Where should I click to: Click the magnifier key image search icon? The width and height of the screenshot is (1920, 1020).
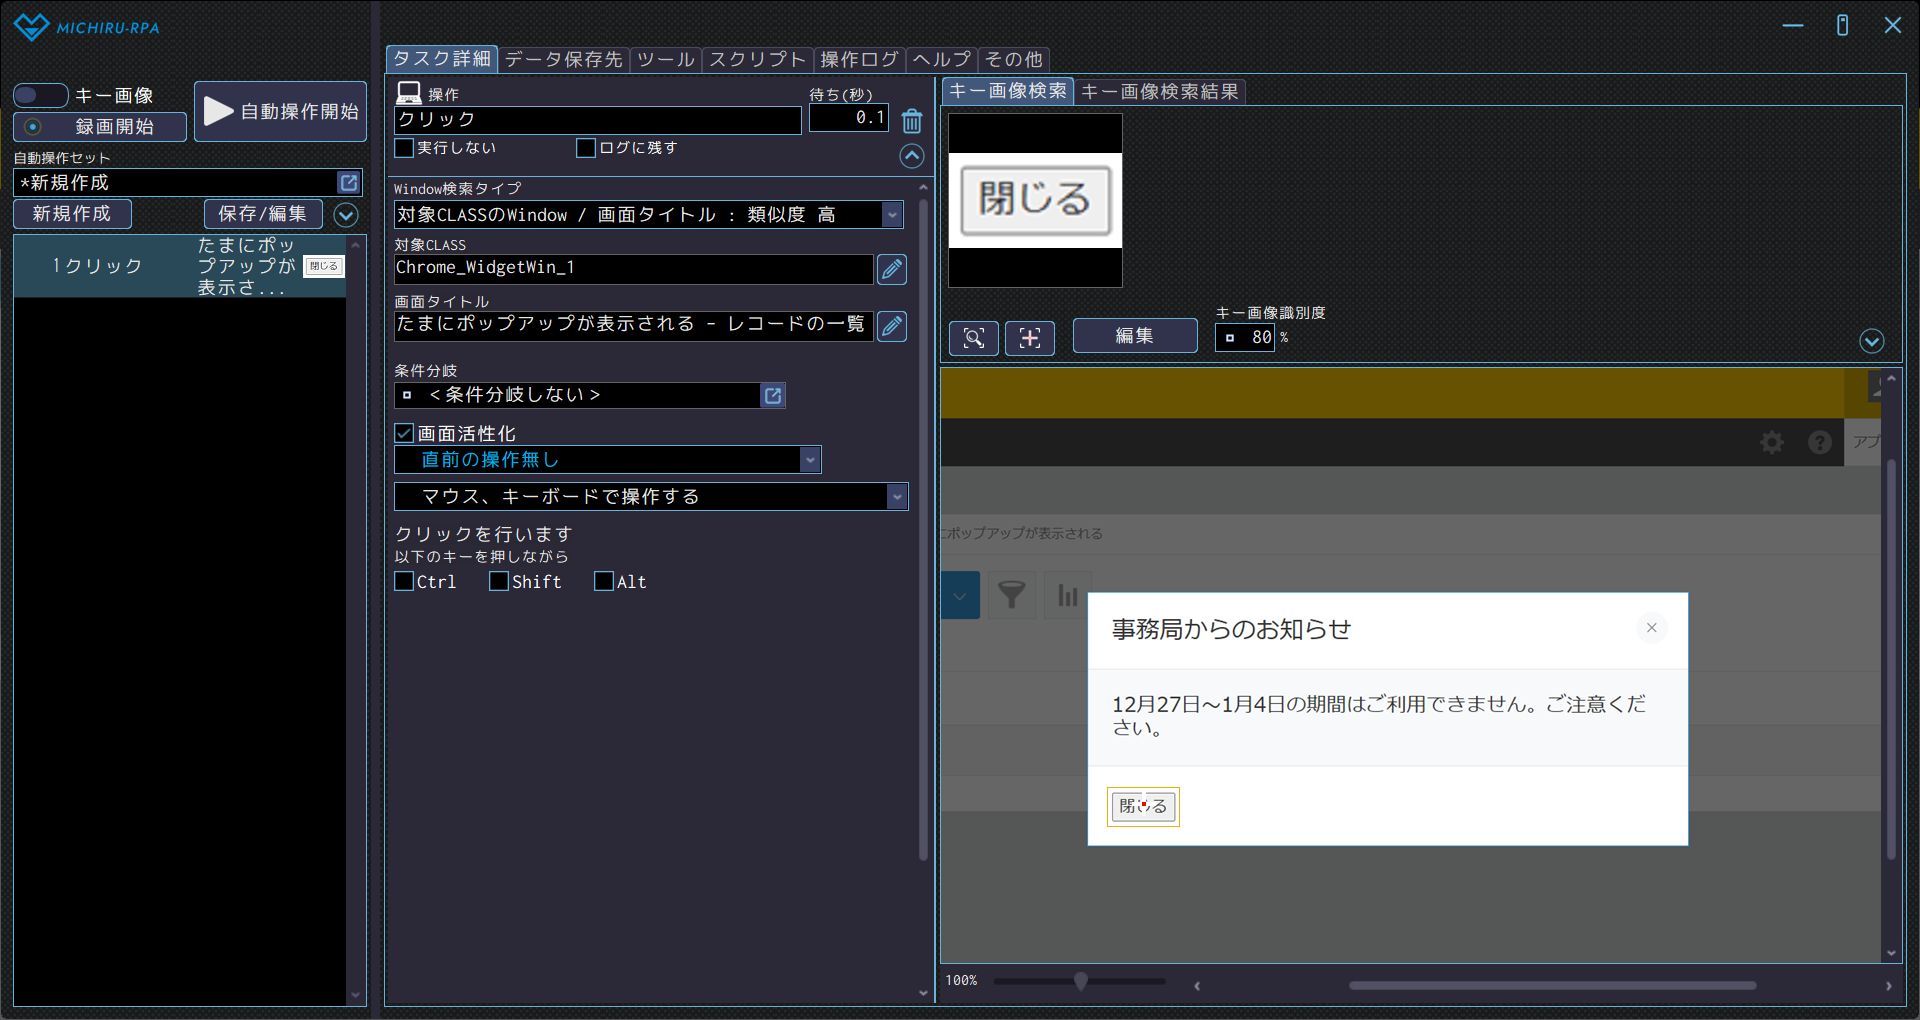tap(973, 338)
